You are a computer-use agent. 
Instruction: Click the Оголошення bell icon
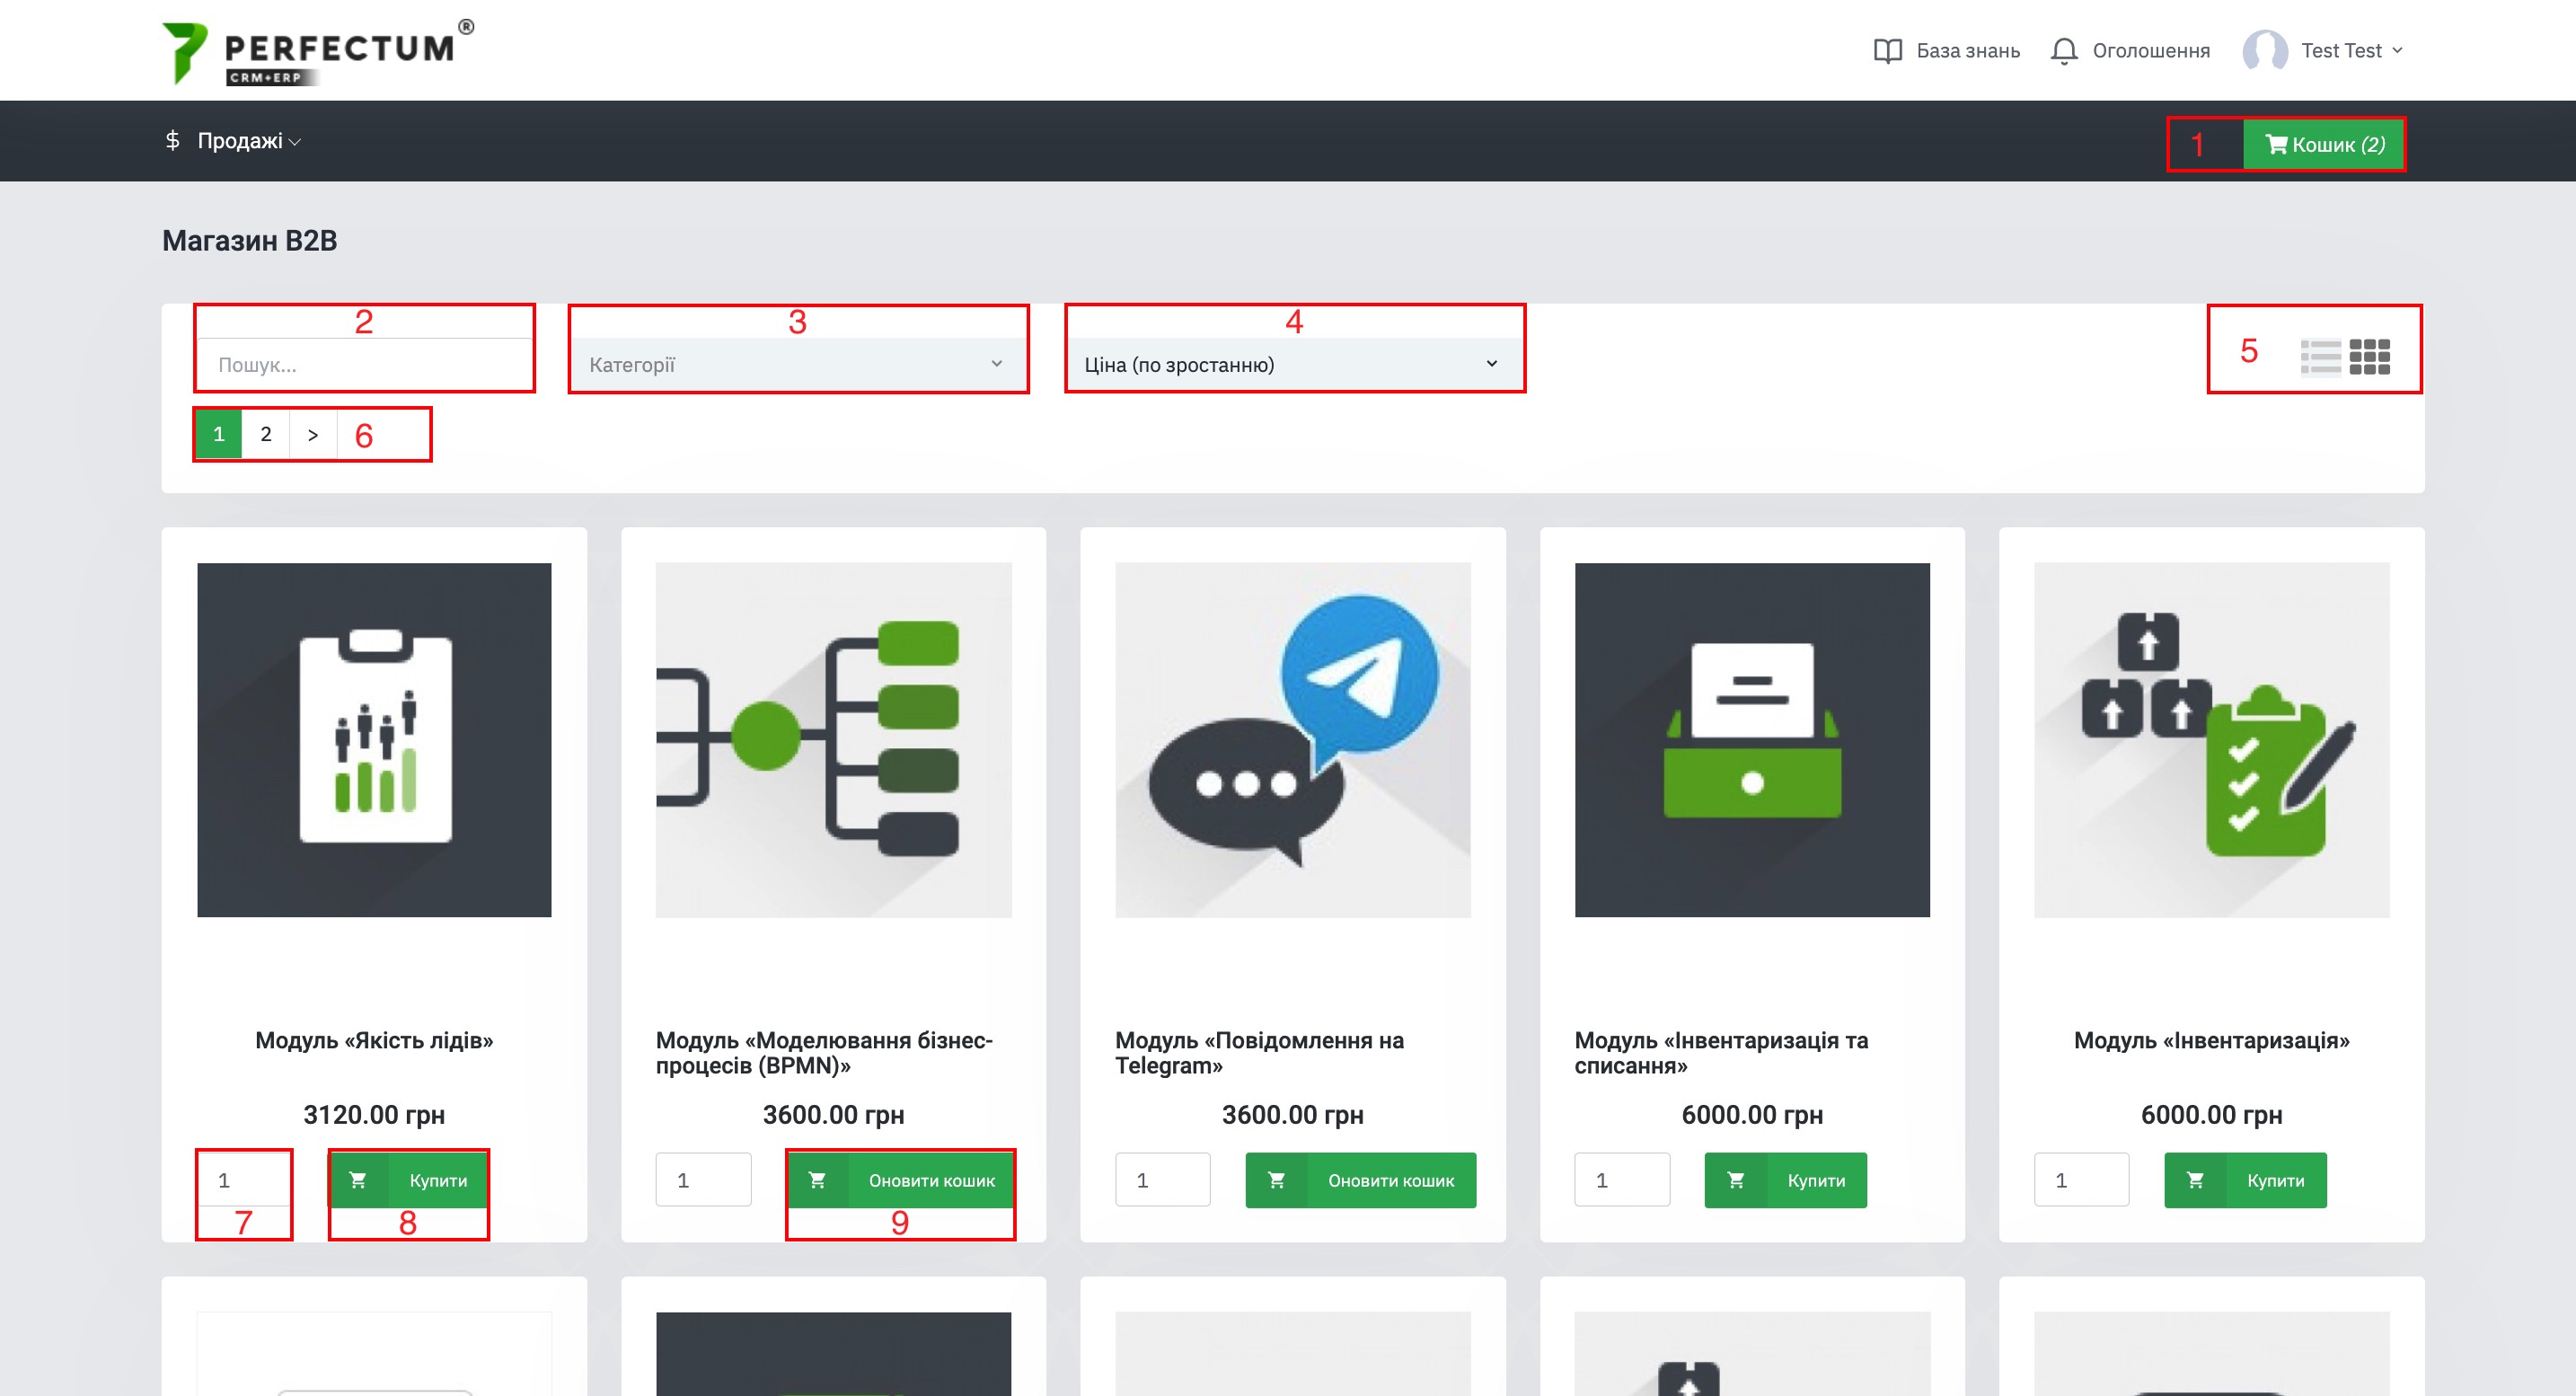pyautogui.click(x=2063, y=51)
